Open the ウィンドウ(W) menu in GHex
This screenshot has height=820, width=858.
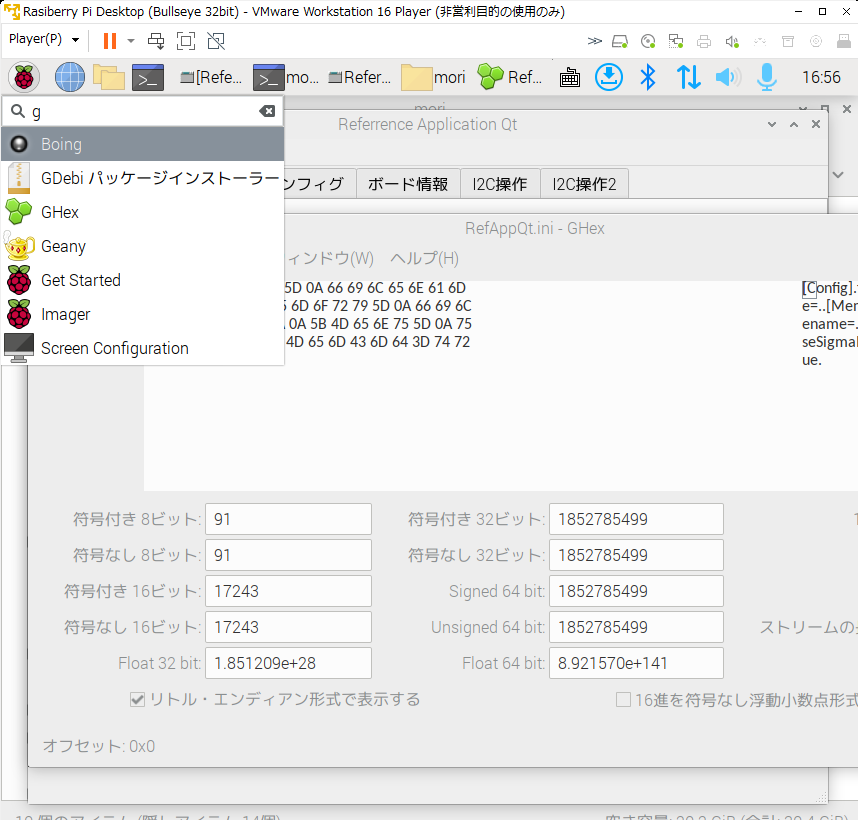(330, 258)
